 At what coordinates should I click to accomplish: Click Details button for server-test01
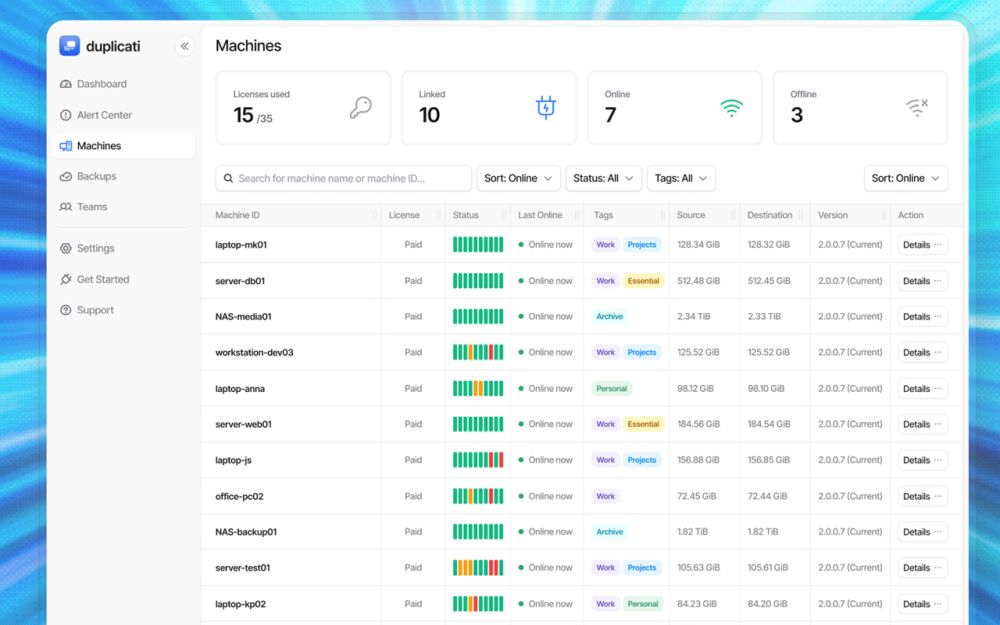point(922,568)
